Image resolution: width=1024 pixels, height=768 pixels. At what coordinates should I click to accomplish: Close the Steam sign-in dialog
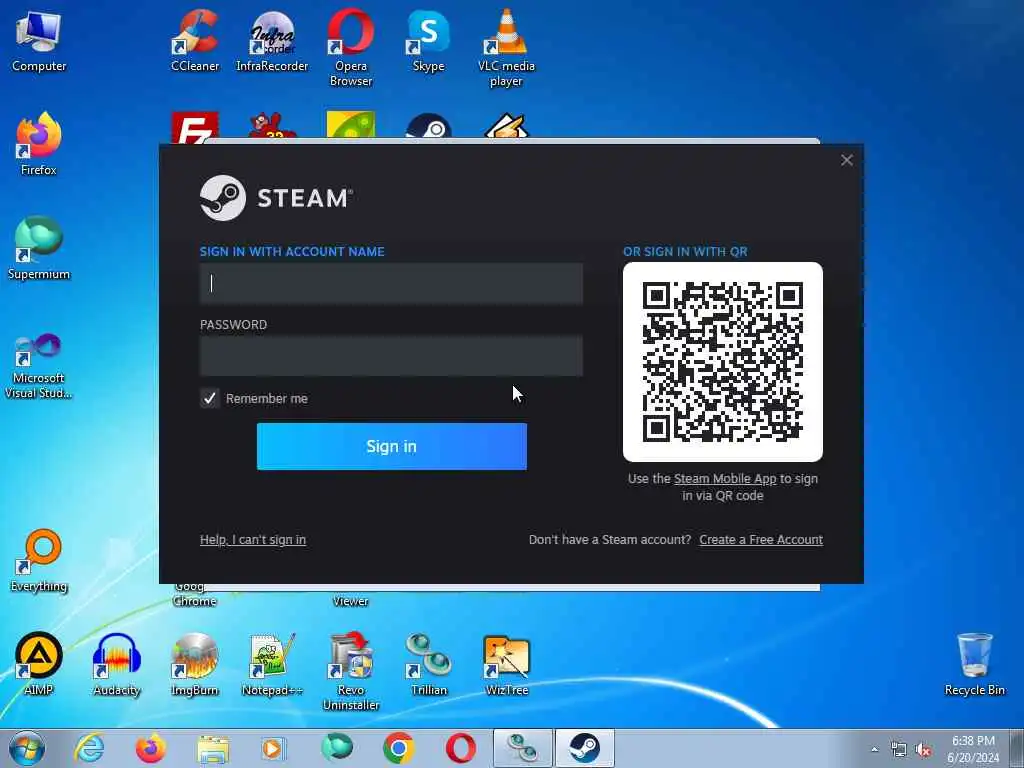point(847,160)
